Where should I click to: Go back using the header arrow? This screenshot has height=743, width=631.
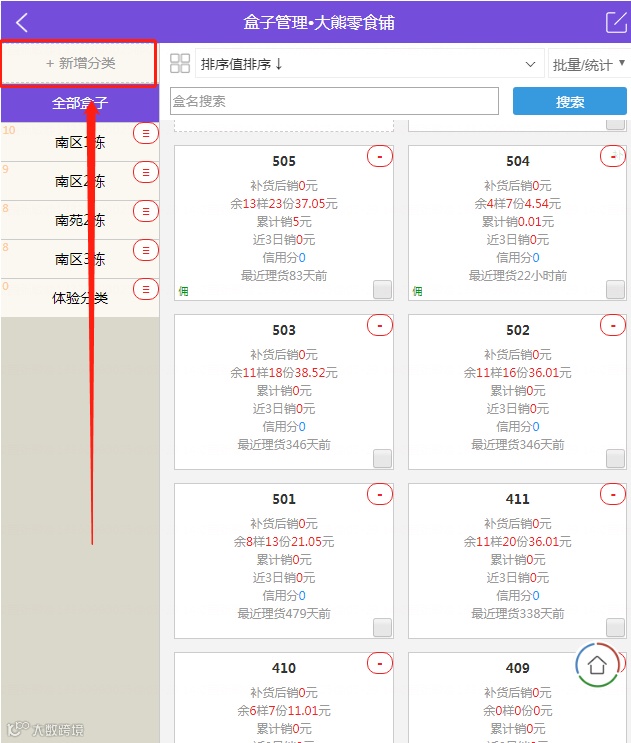click(x=22, y=22)
